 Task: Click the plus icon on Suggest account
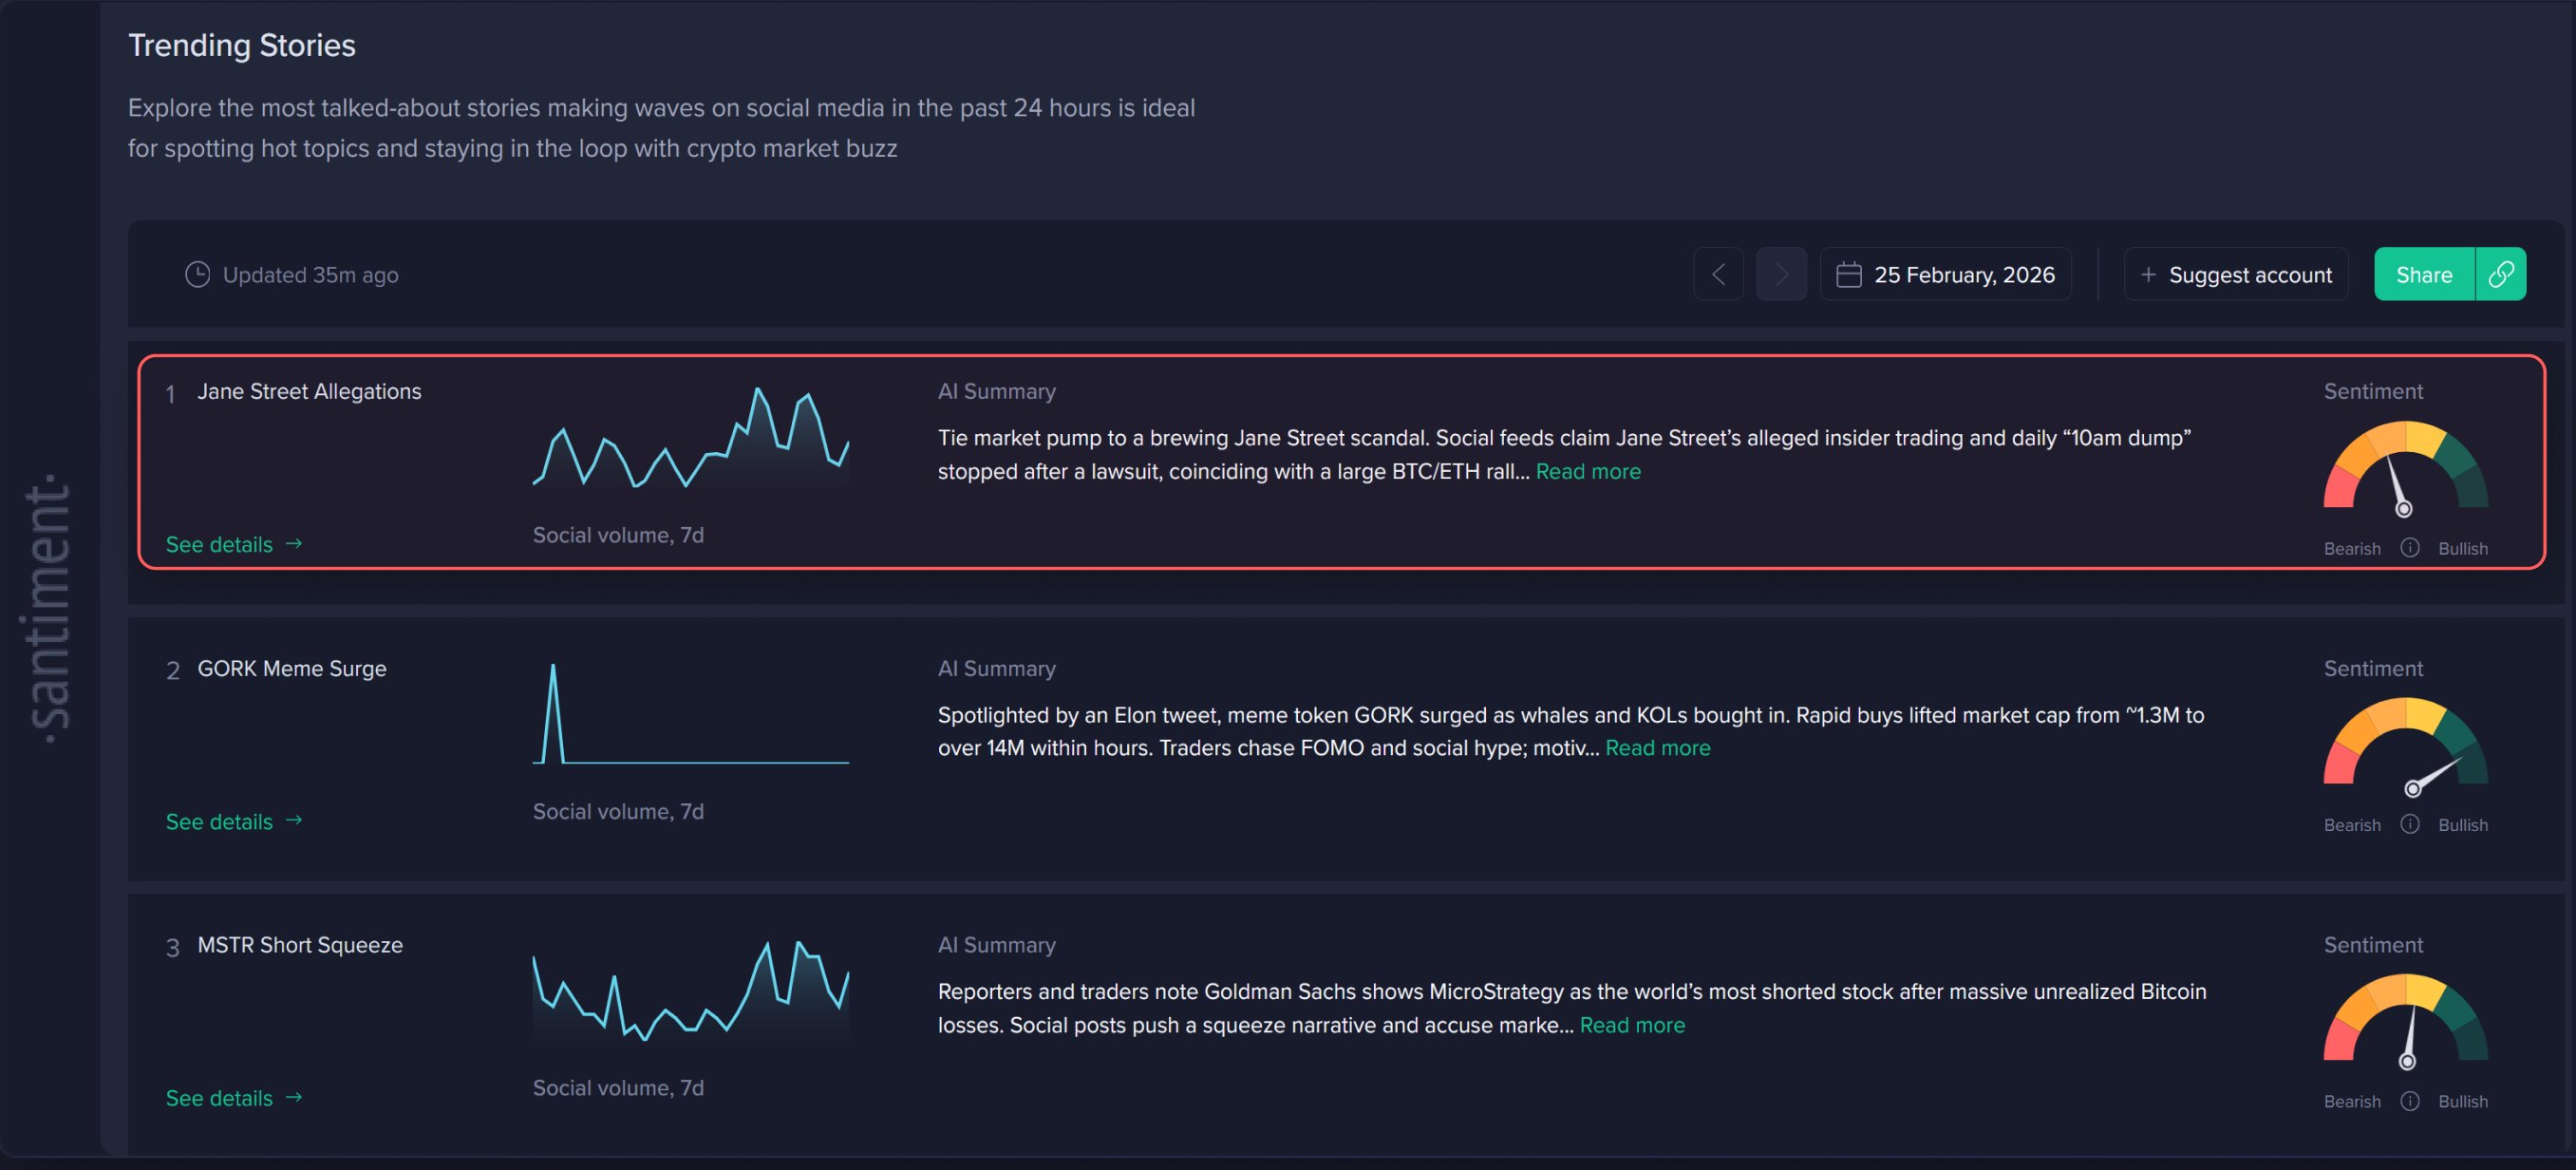2147,274
